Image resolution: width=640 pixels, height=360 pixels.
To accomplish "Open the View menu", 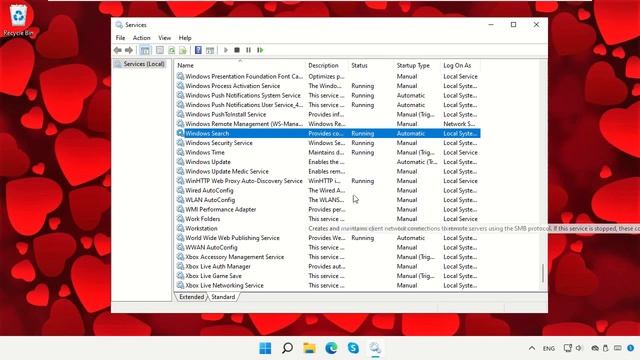I will click(x=164, y=38).
